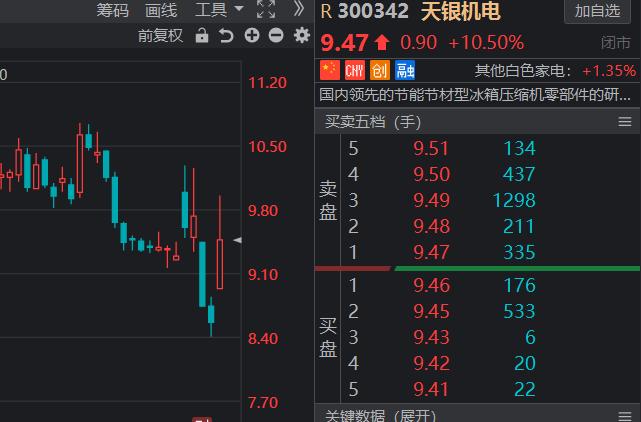
Task: Open the 关键数据 panel menu icon
Action: click(x=625, y=416)
